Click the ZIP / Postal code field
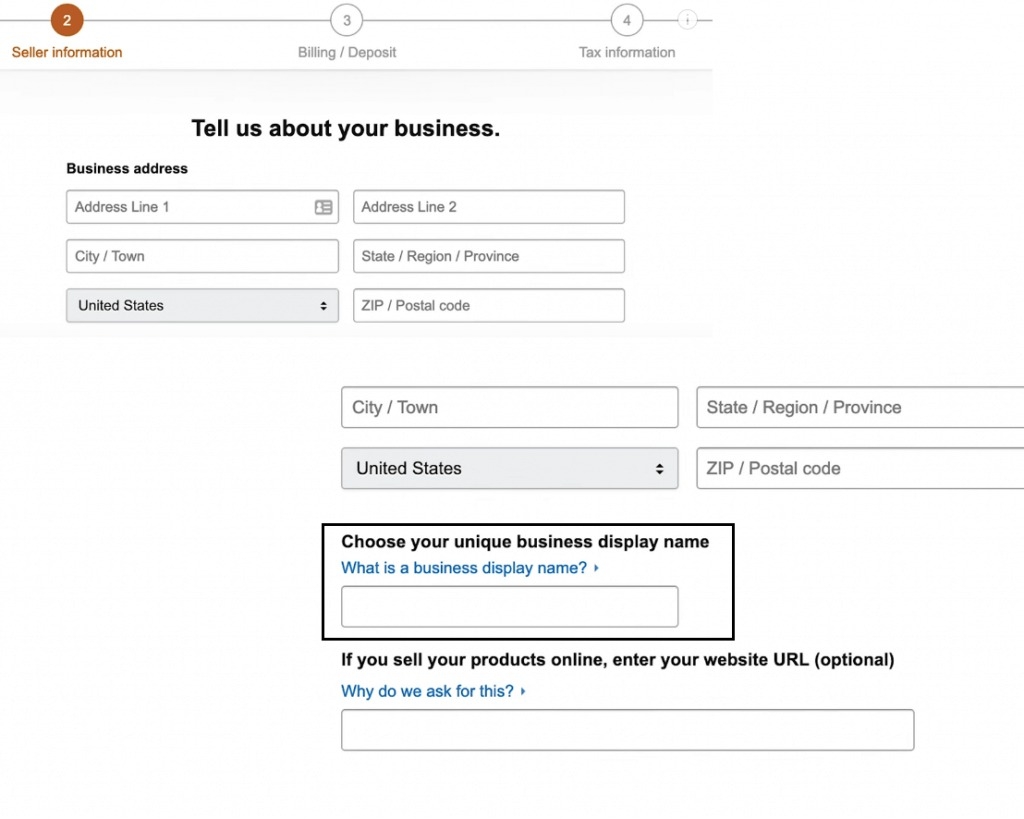The width and height of the screenshot is (1024, 819). pos(488,305)
